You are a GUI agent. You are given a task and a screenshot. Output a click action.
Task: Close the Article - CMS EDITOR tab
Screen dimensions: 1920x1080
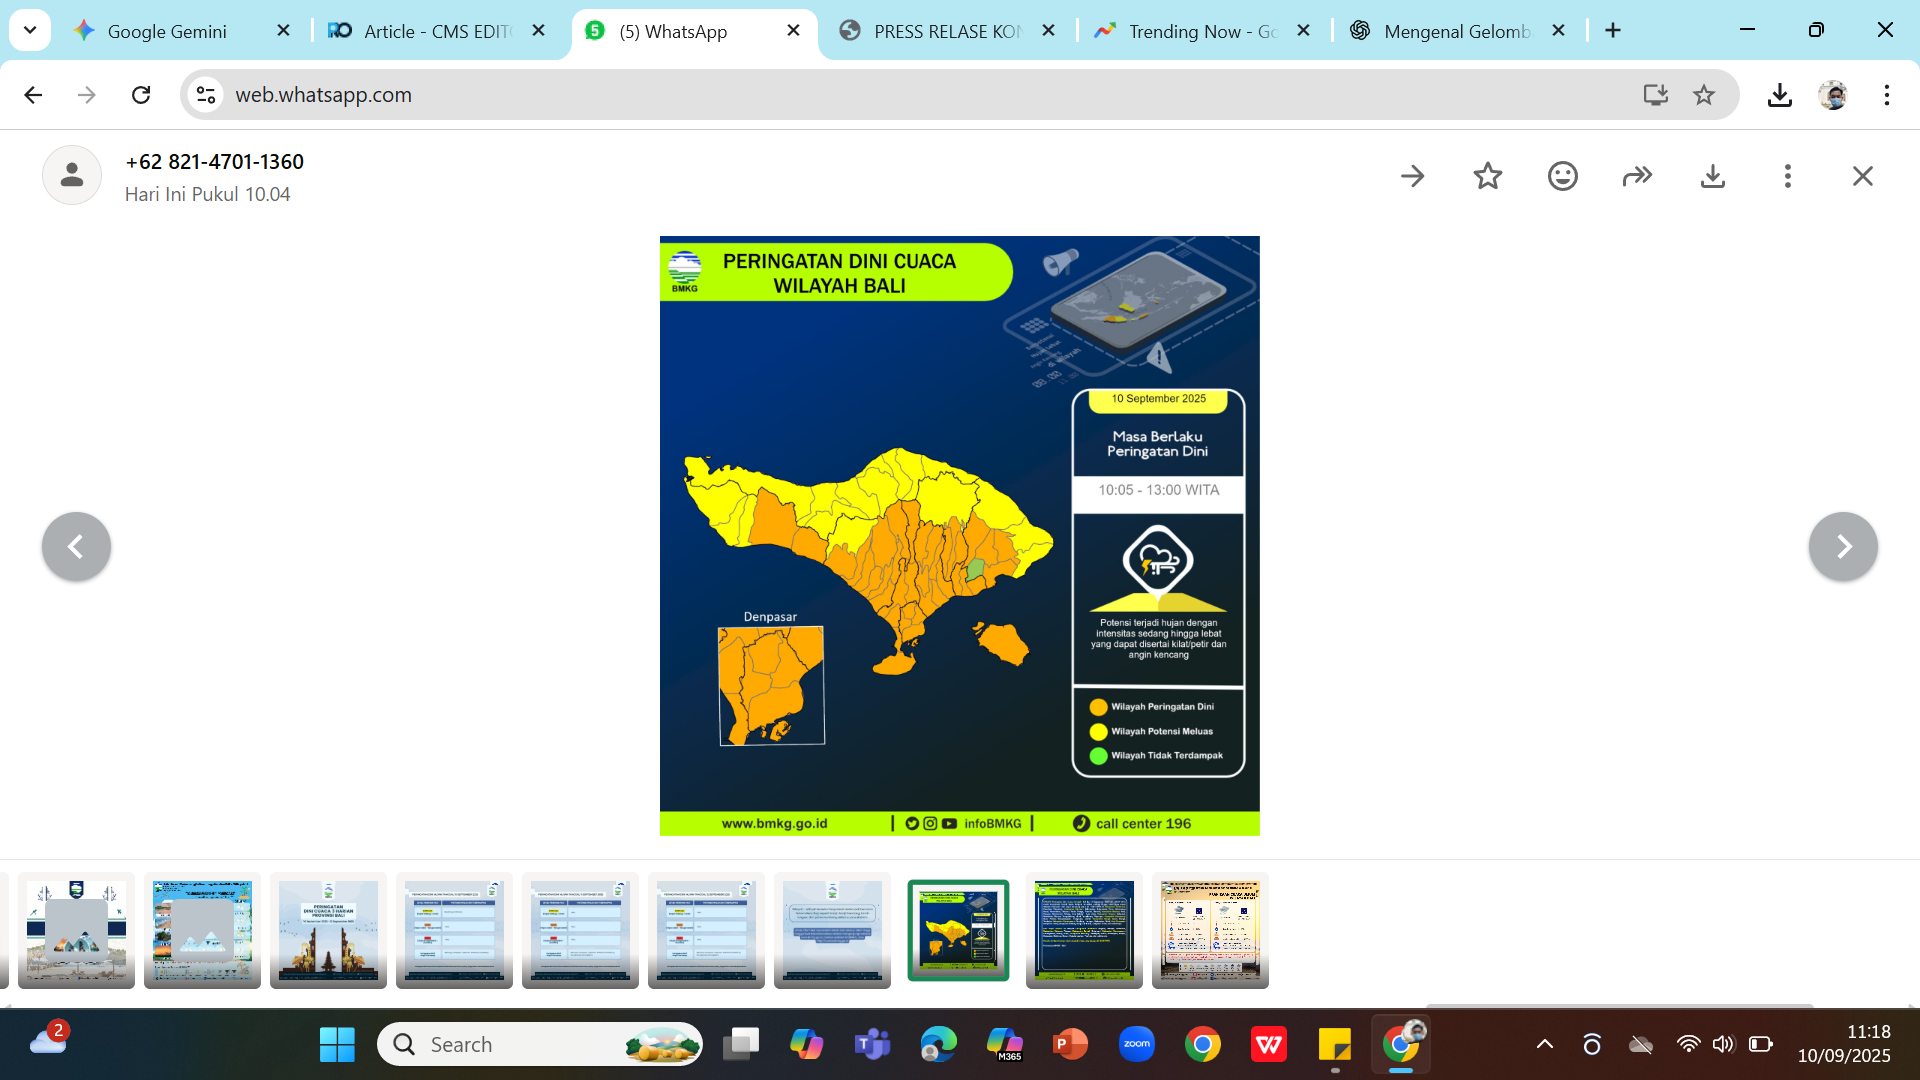pos(539,31)
